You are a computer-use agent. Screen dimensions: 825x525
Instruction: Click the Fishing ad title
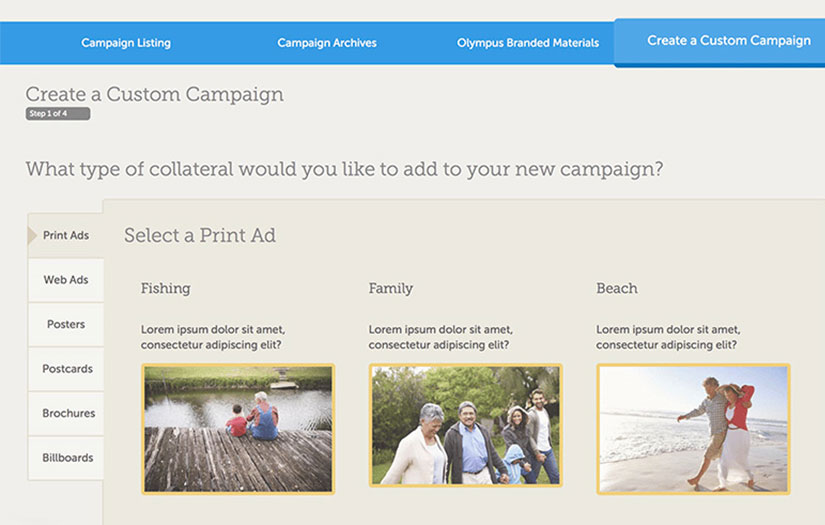(x=166, y=288)
